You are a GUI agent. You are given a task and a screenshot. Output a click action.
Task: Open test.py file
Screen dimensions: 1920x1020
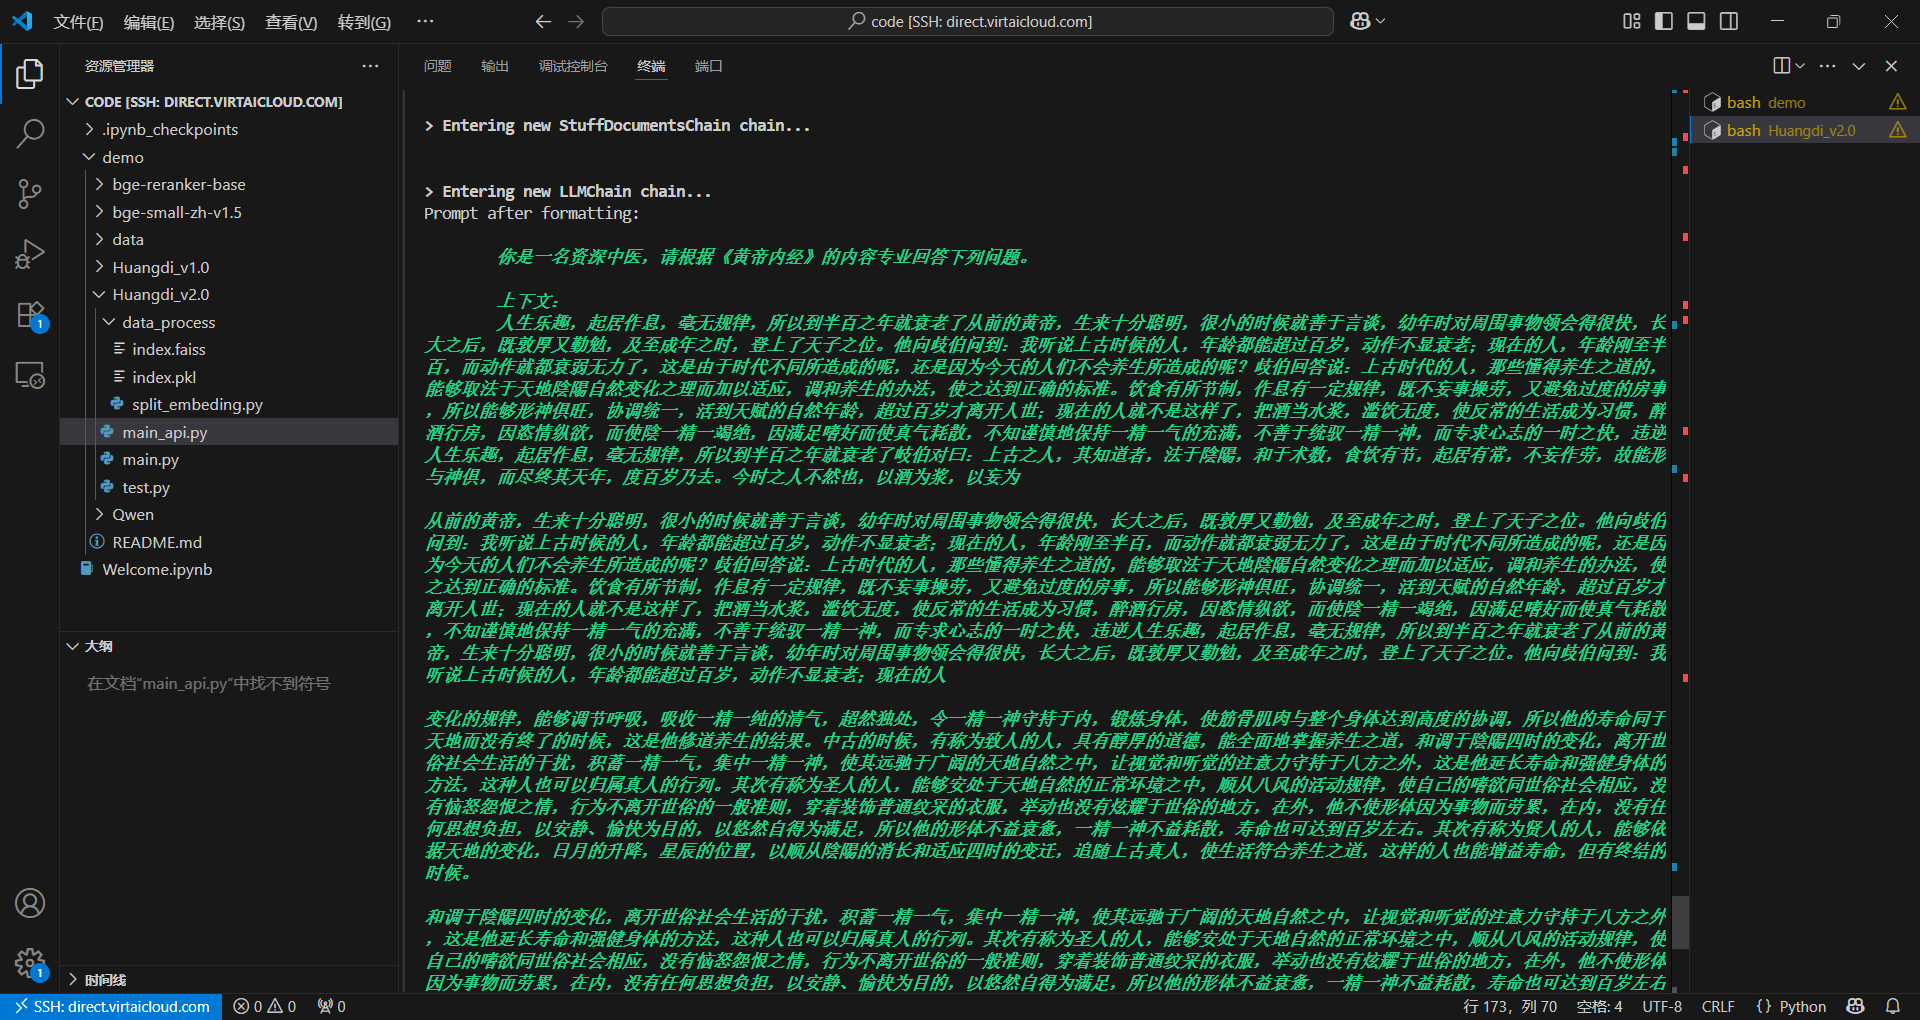pos(146,487)
